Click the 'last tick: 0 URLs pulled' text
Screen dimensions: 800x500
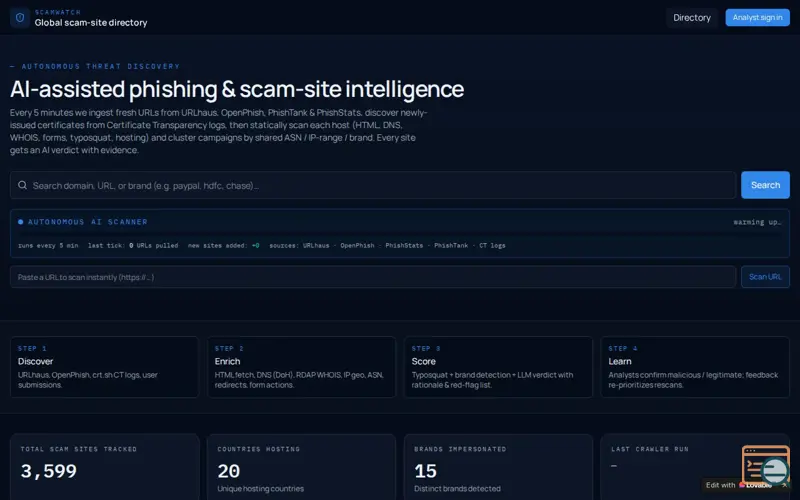[x=133, y=245]
